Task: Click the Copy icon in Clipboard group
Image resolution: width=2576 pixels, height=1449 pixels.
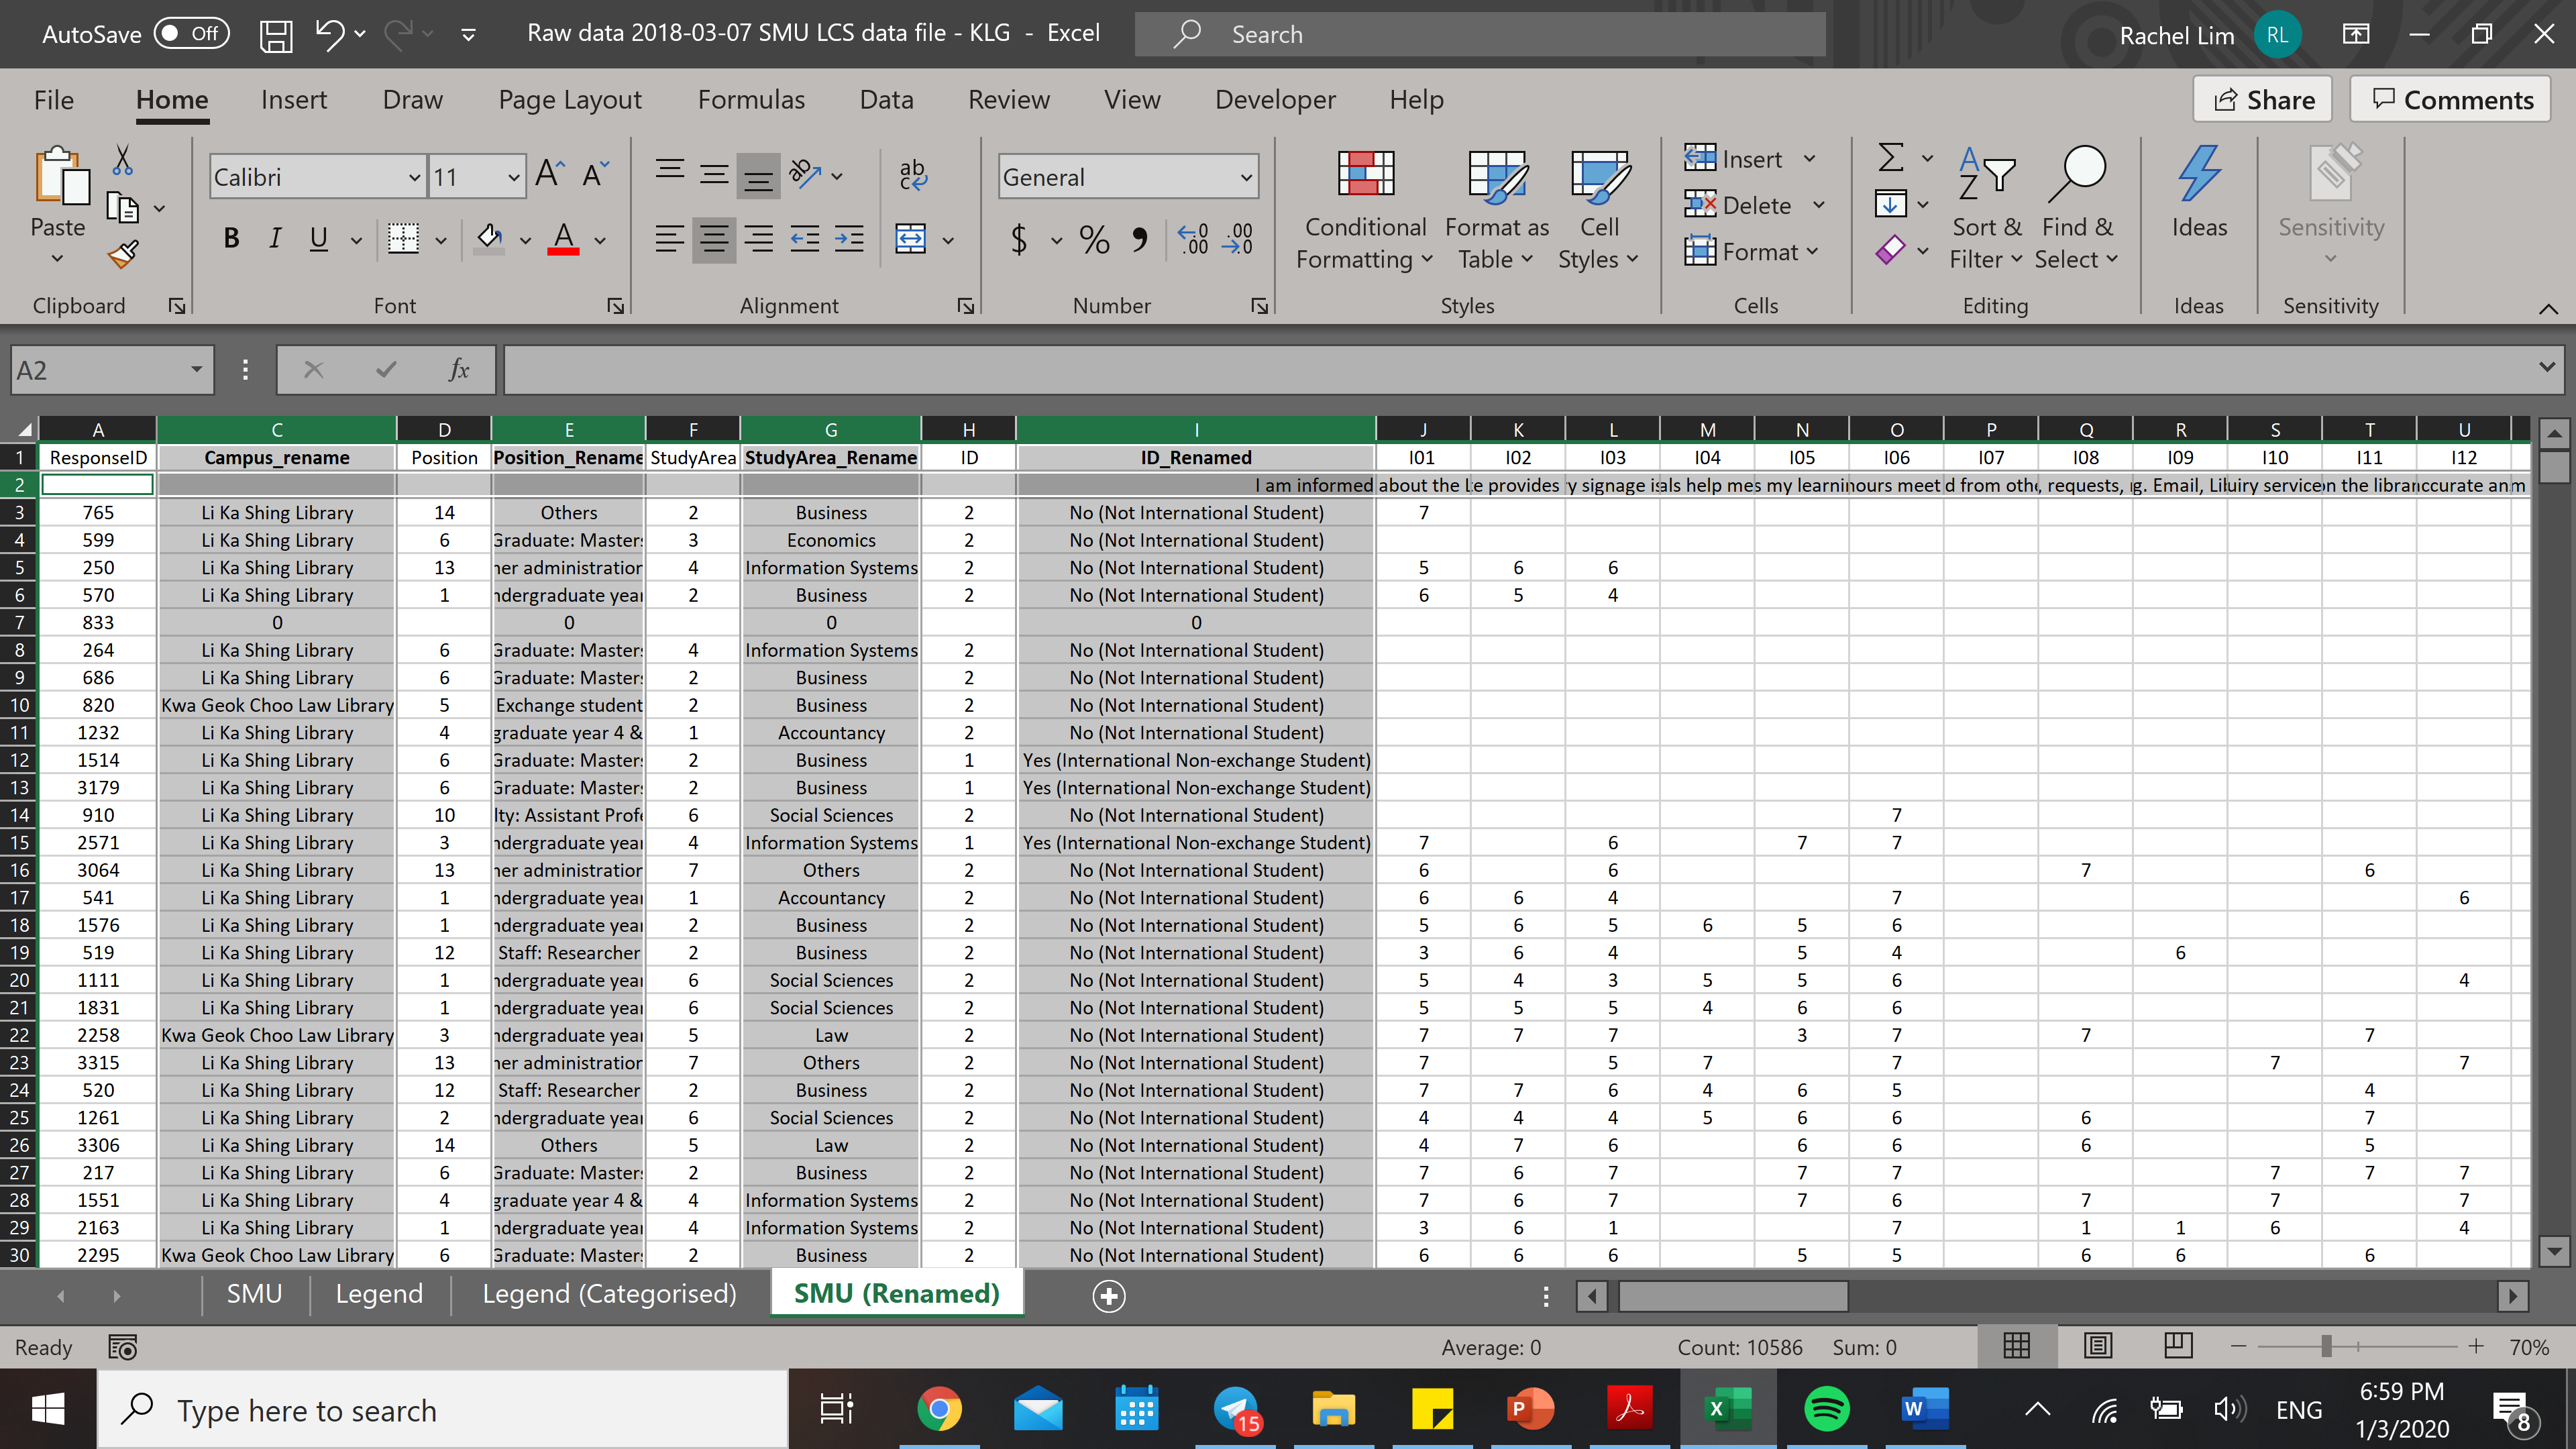Action: [x=122, y=208]
